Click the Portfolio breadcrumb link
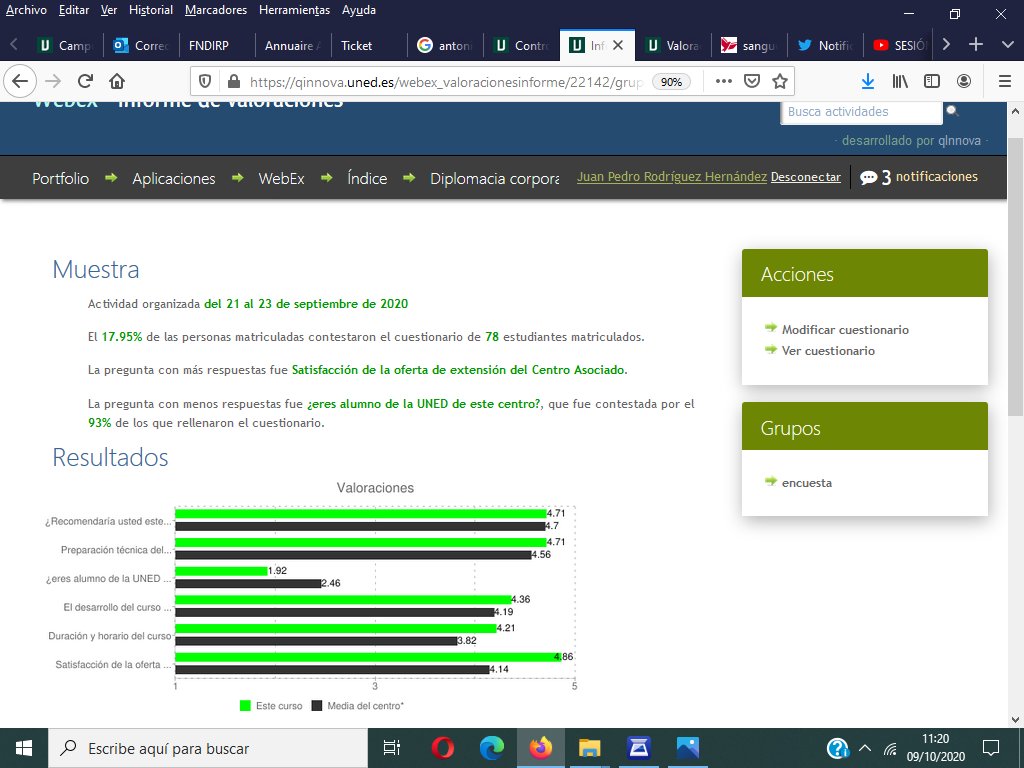This screenshot has width=1024, height=768. [x=61, y=178]
